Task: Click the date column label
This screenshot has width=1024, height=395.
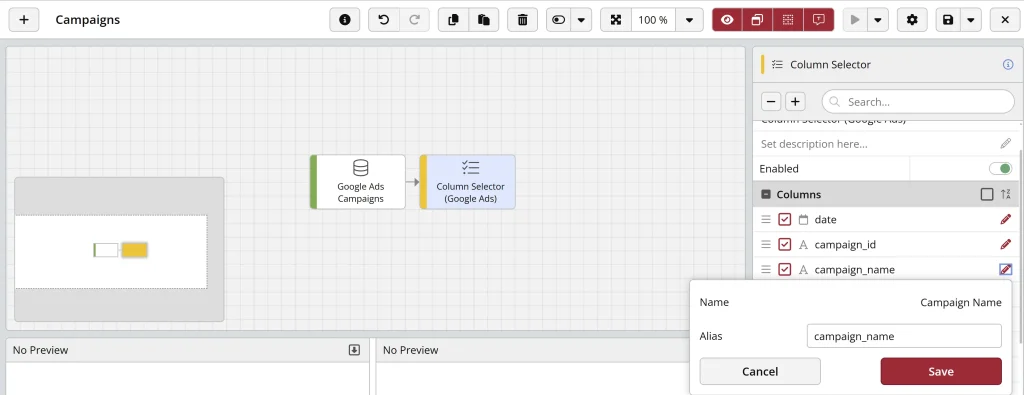Action: coord(825,219)
